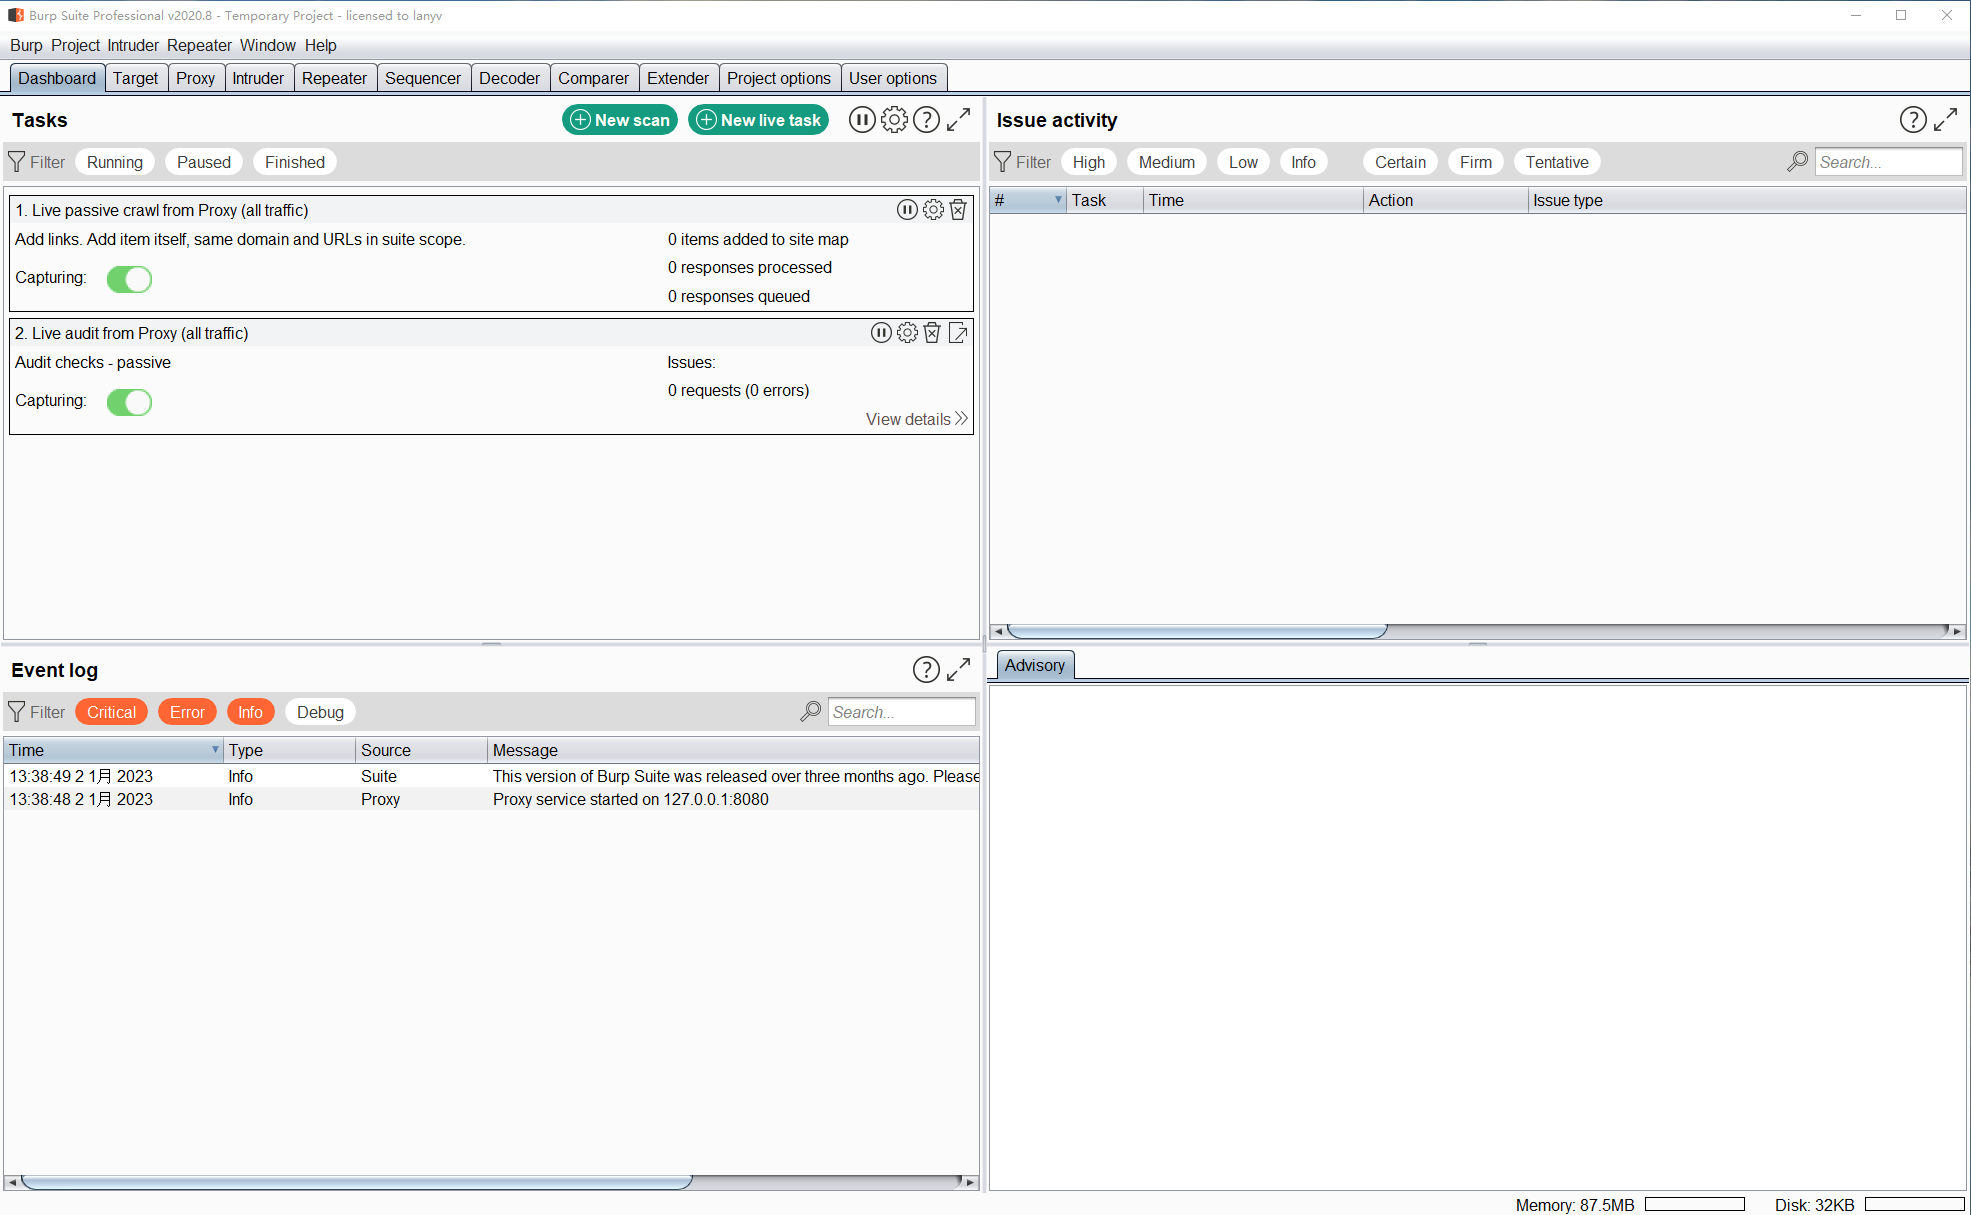Toggle the Paused tasks filter
The image size is (1971, 1215).
click(204, 162)
